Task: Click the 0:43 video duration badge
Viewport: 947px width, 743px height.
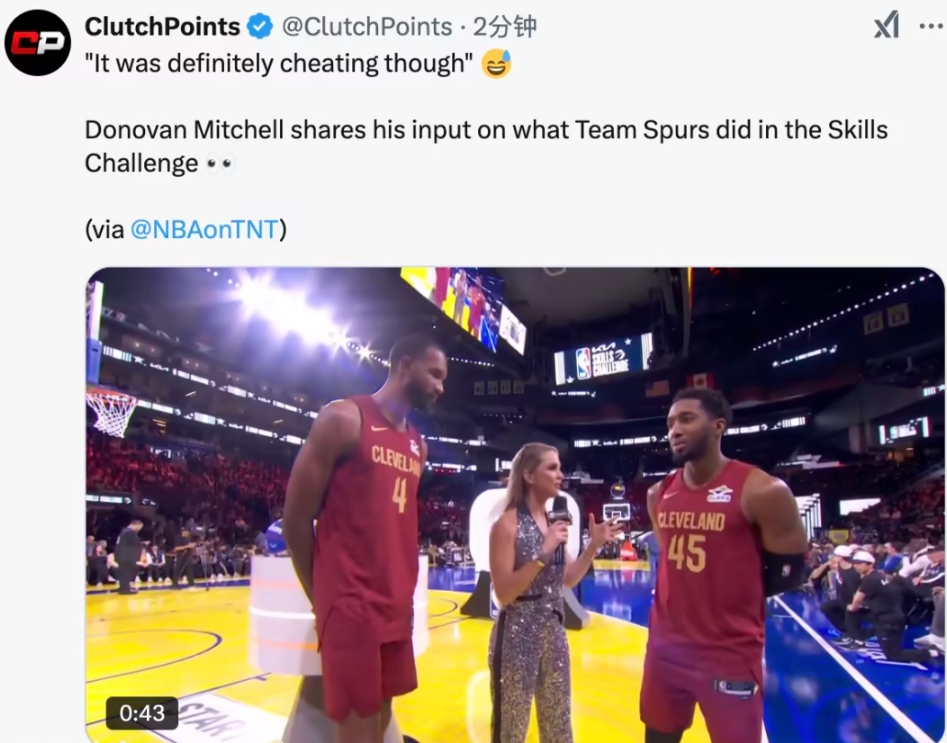Action: click(x=142, y=713)
